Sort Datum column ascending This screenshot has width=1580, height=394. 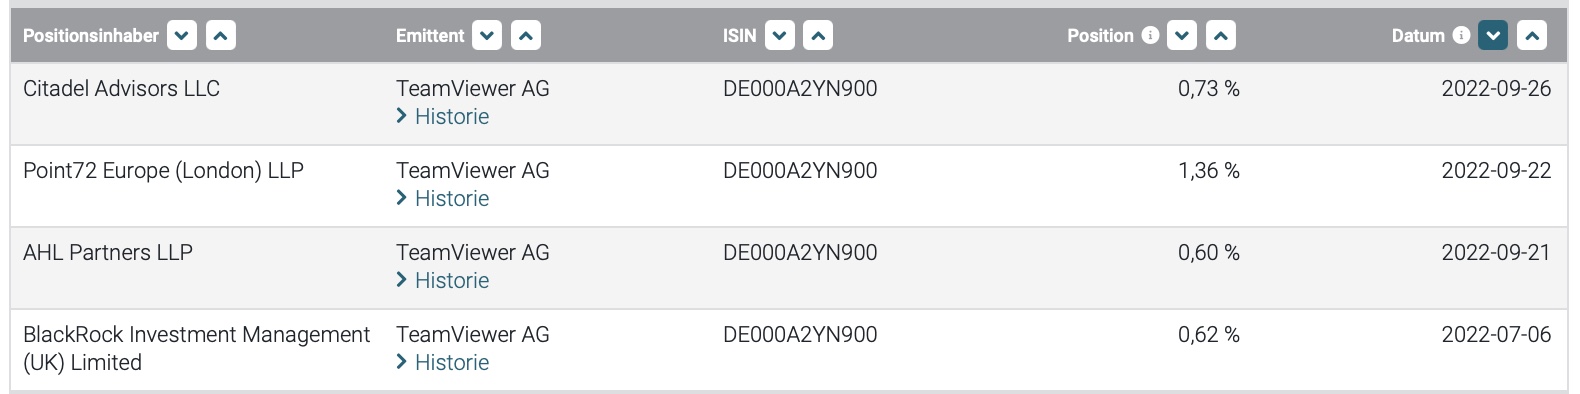1532,36
